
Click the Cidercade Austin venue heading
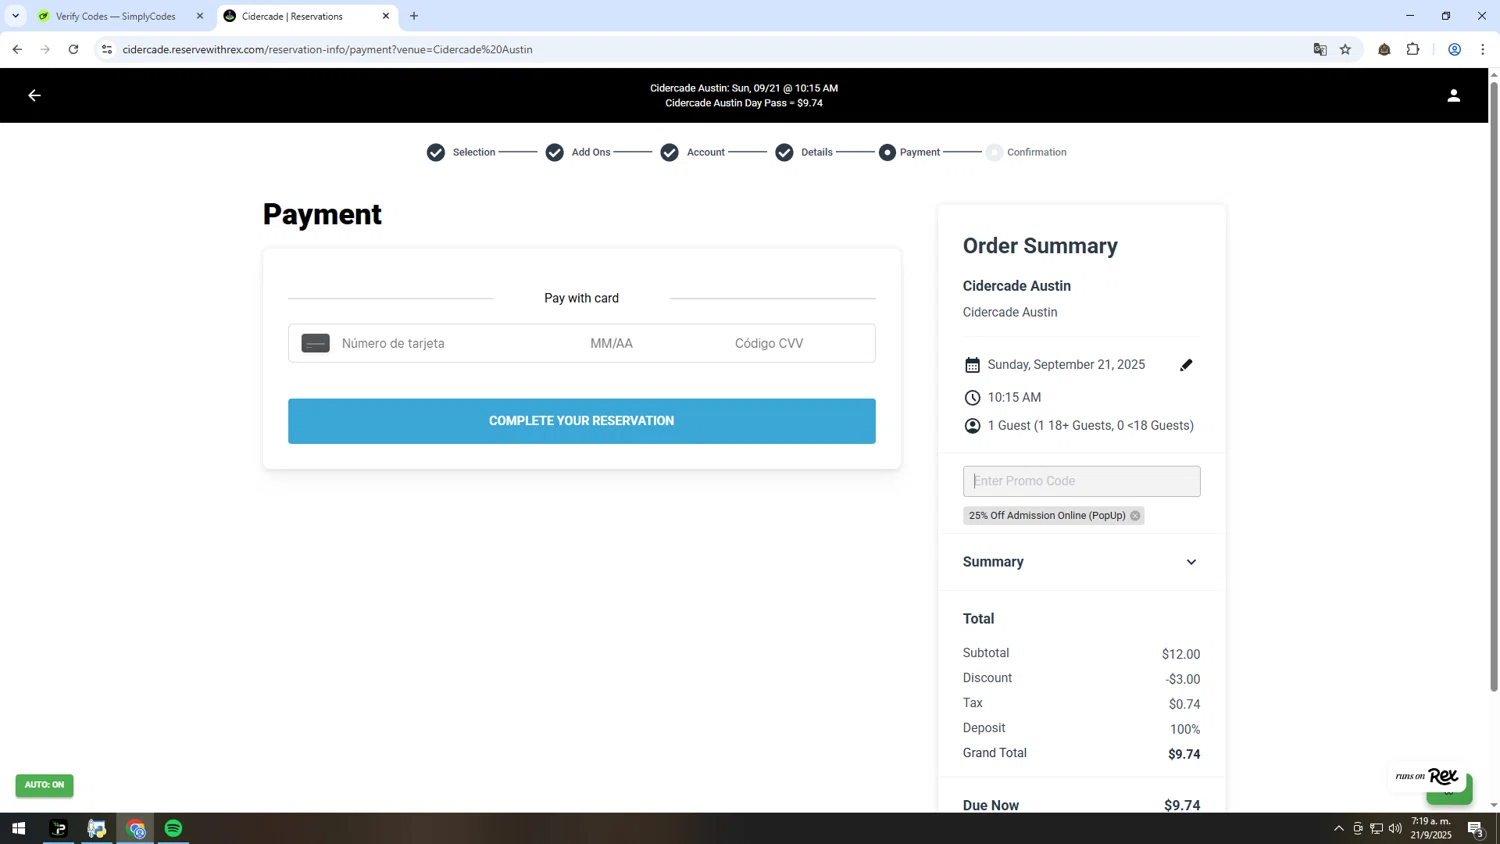point(1016,286)
